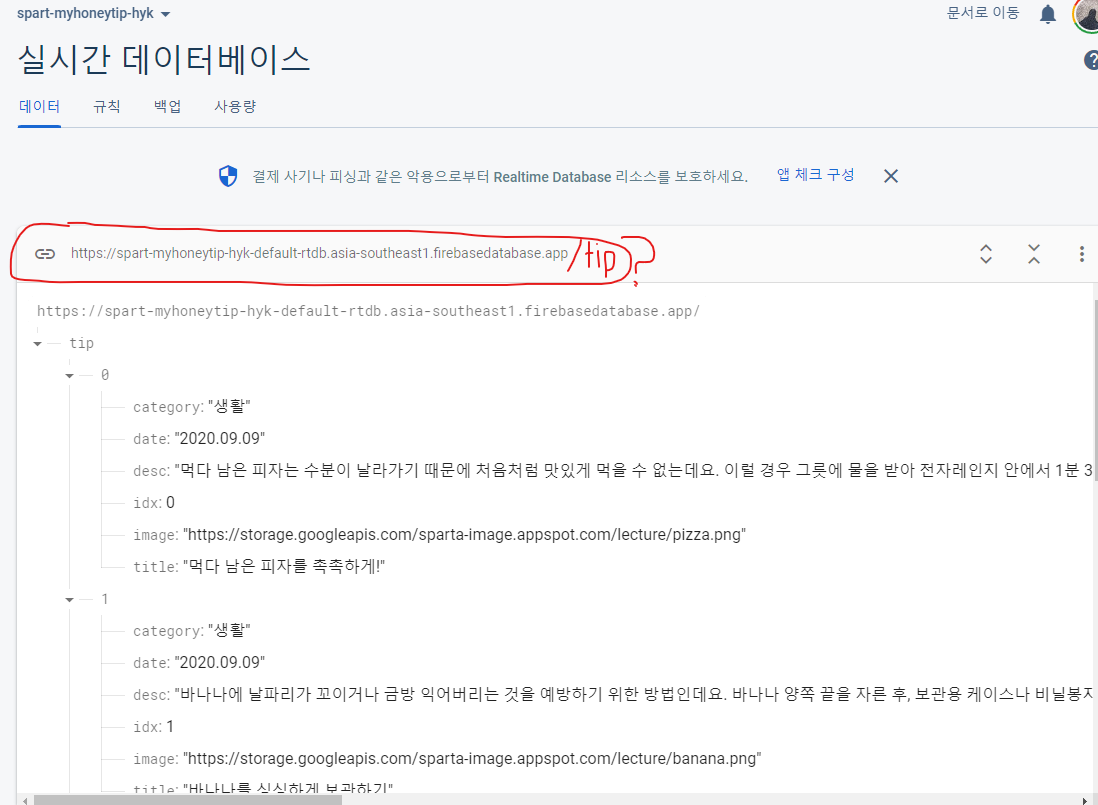Dismiss the App Check banner

click(891, 176)
